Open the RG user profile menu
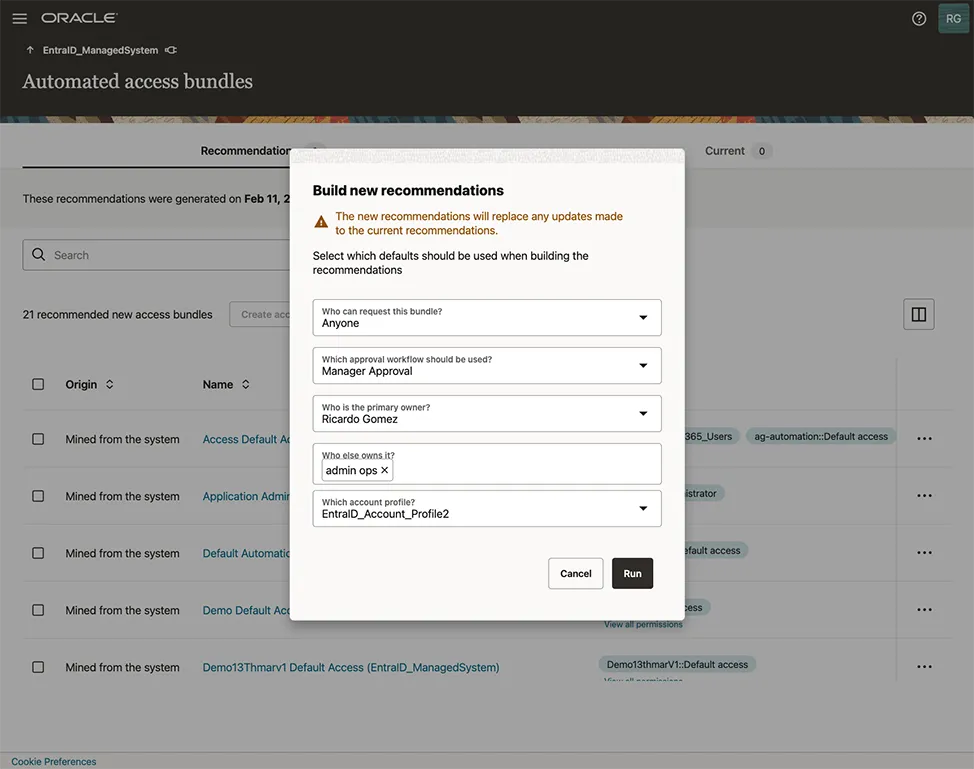 click(x=953, y=18)
